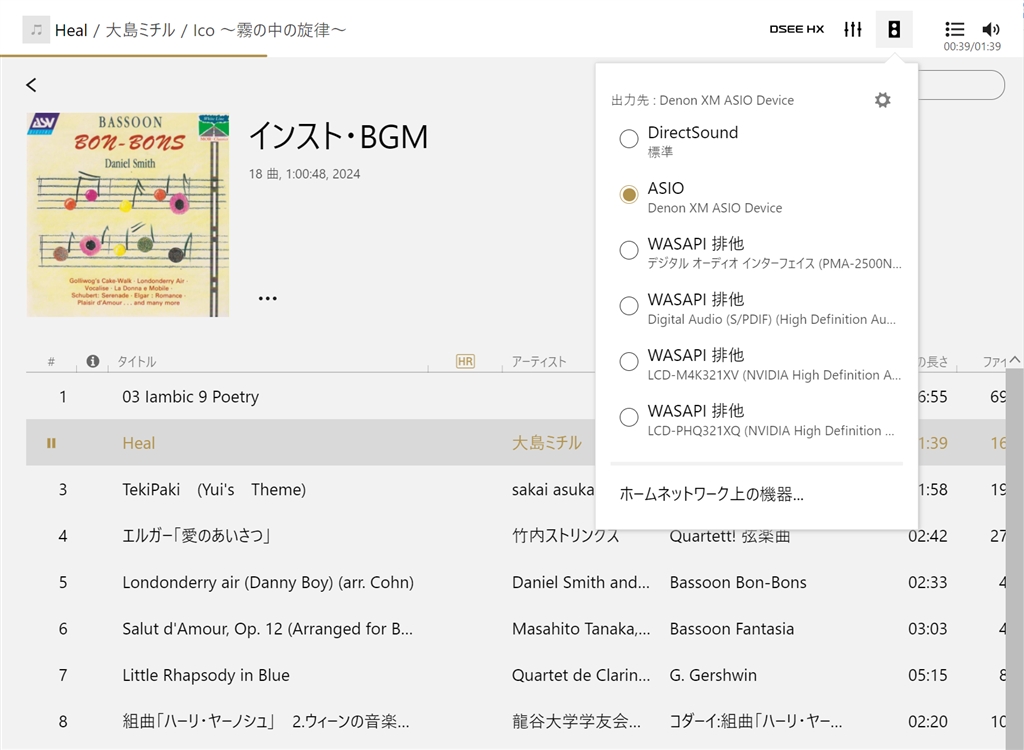Click the 18 曲, 1:00:48, 2024 info line
1024x750 pixels.
tap(304, 174)
